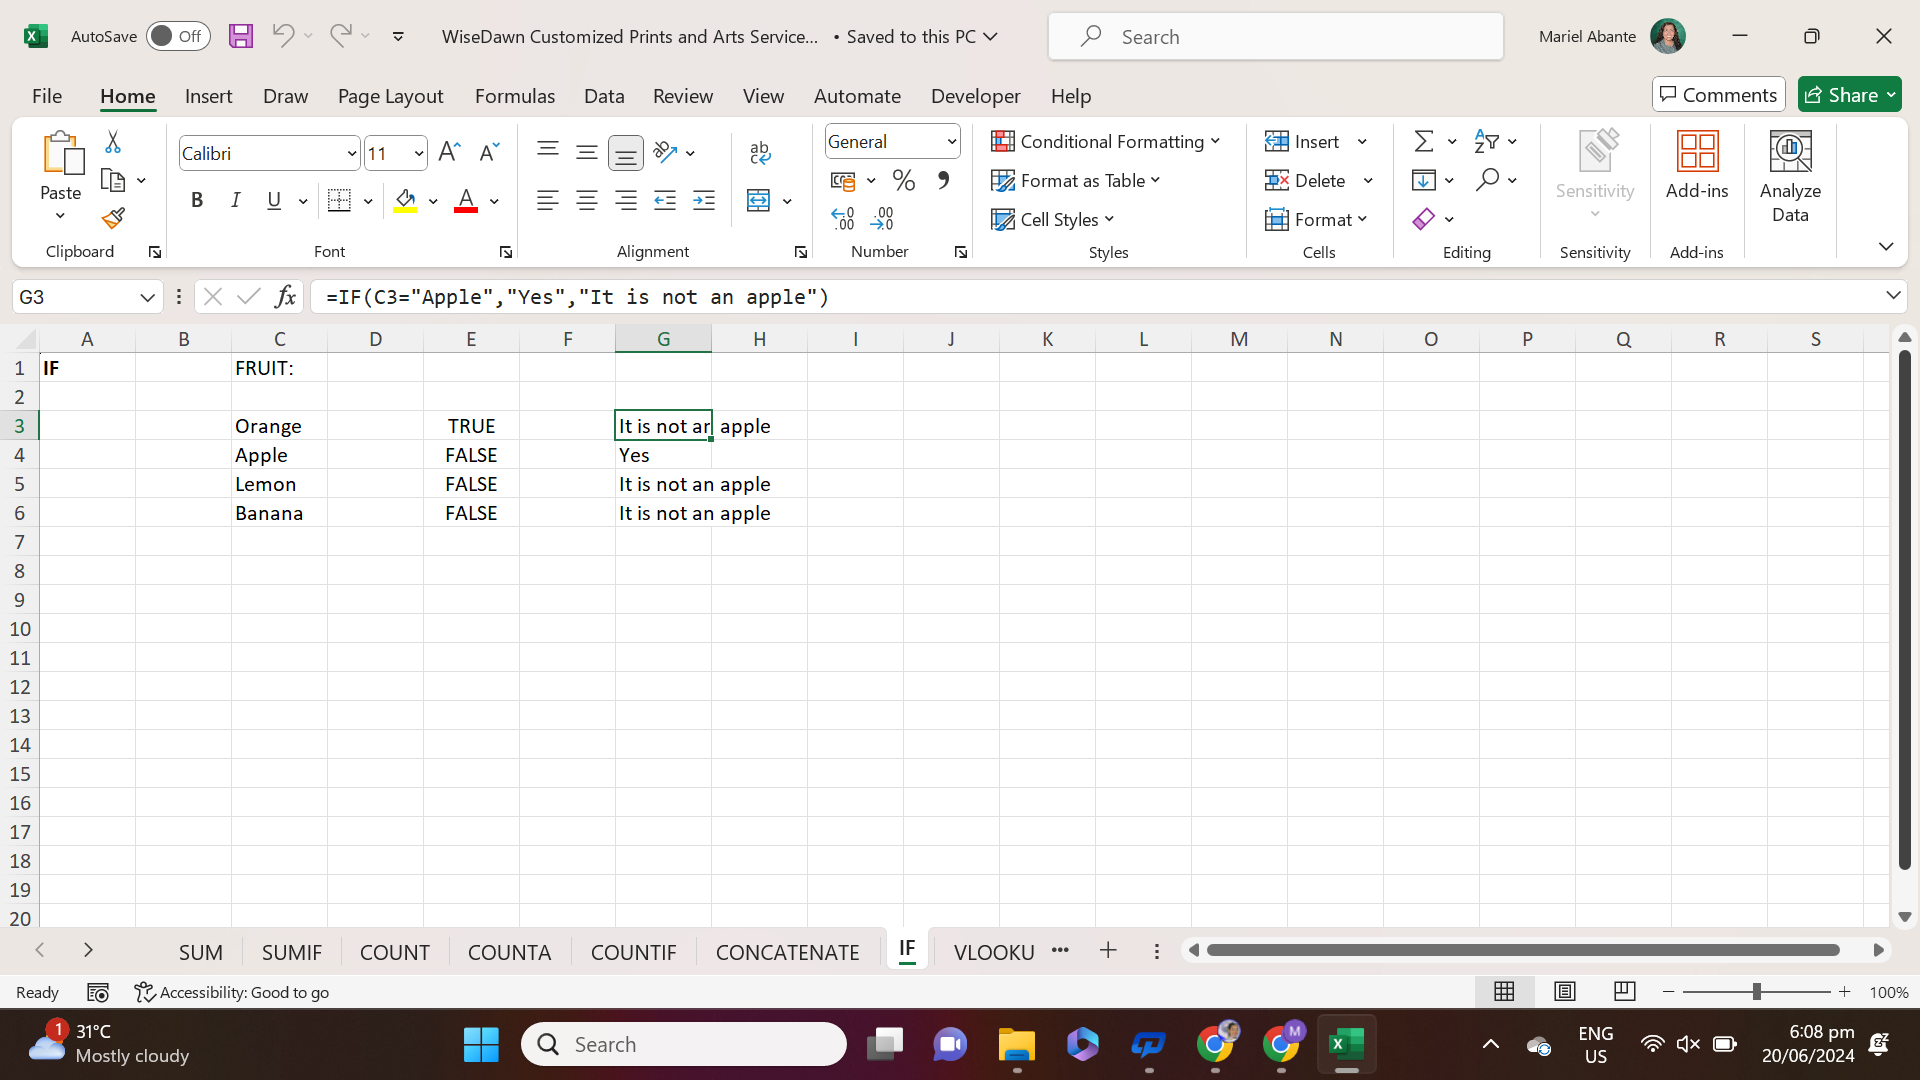Viewport: 1920px width, 1080px height.
Task: Expand the font name Calibri dropdown
Action: 351,154
